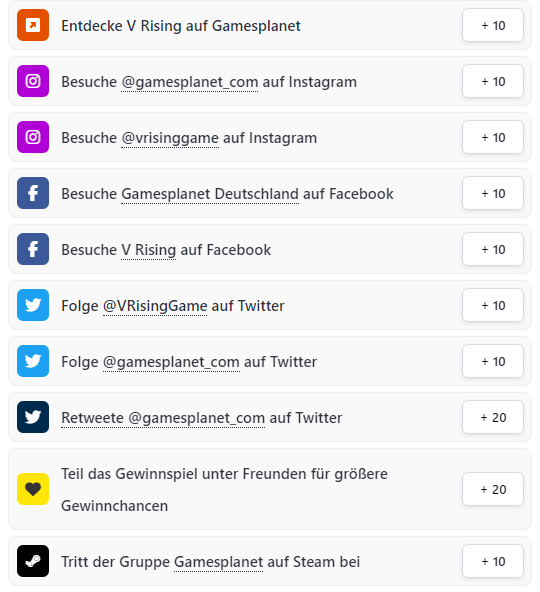
Task: Claim +20 for sharing the Gewinnspiel
Action: click(x=493, y=489)
